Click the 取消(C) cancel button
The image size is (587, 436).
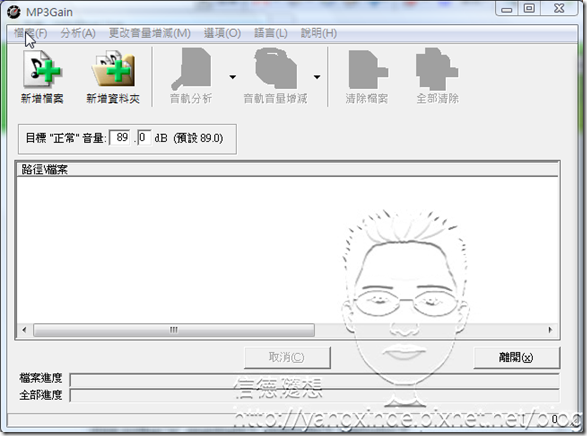(x=287, y=357)
